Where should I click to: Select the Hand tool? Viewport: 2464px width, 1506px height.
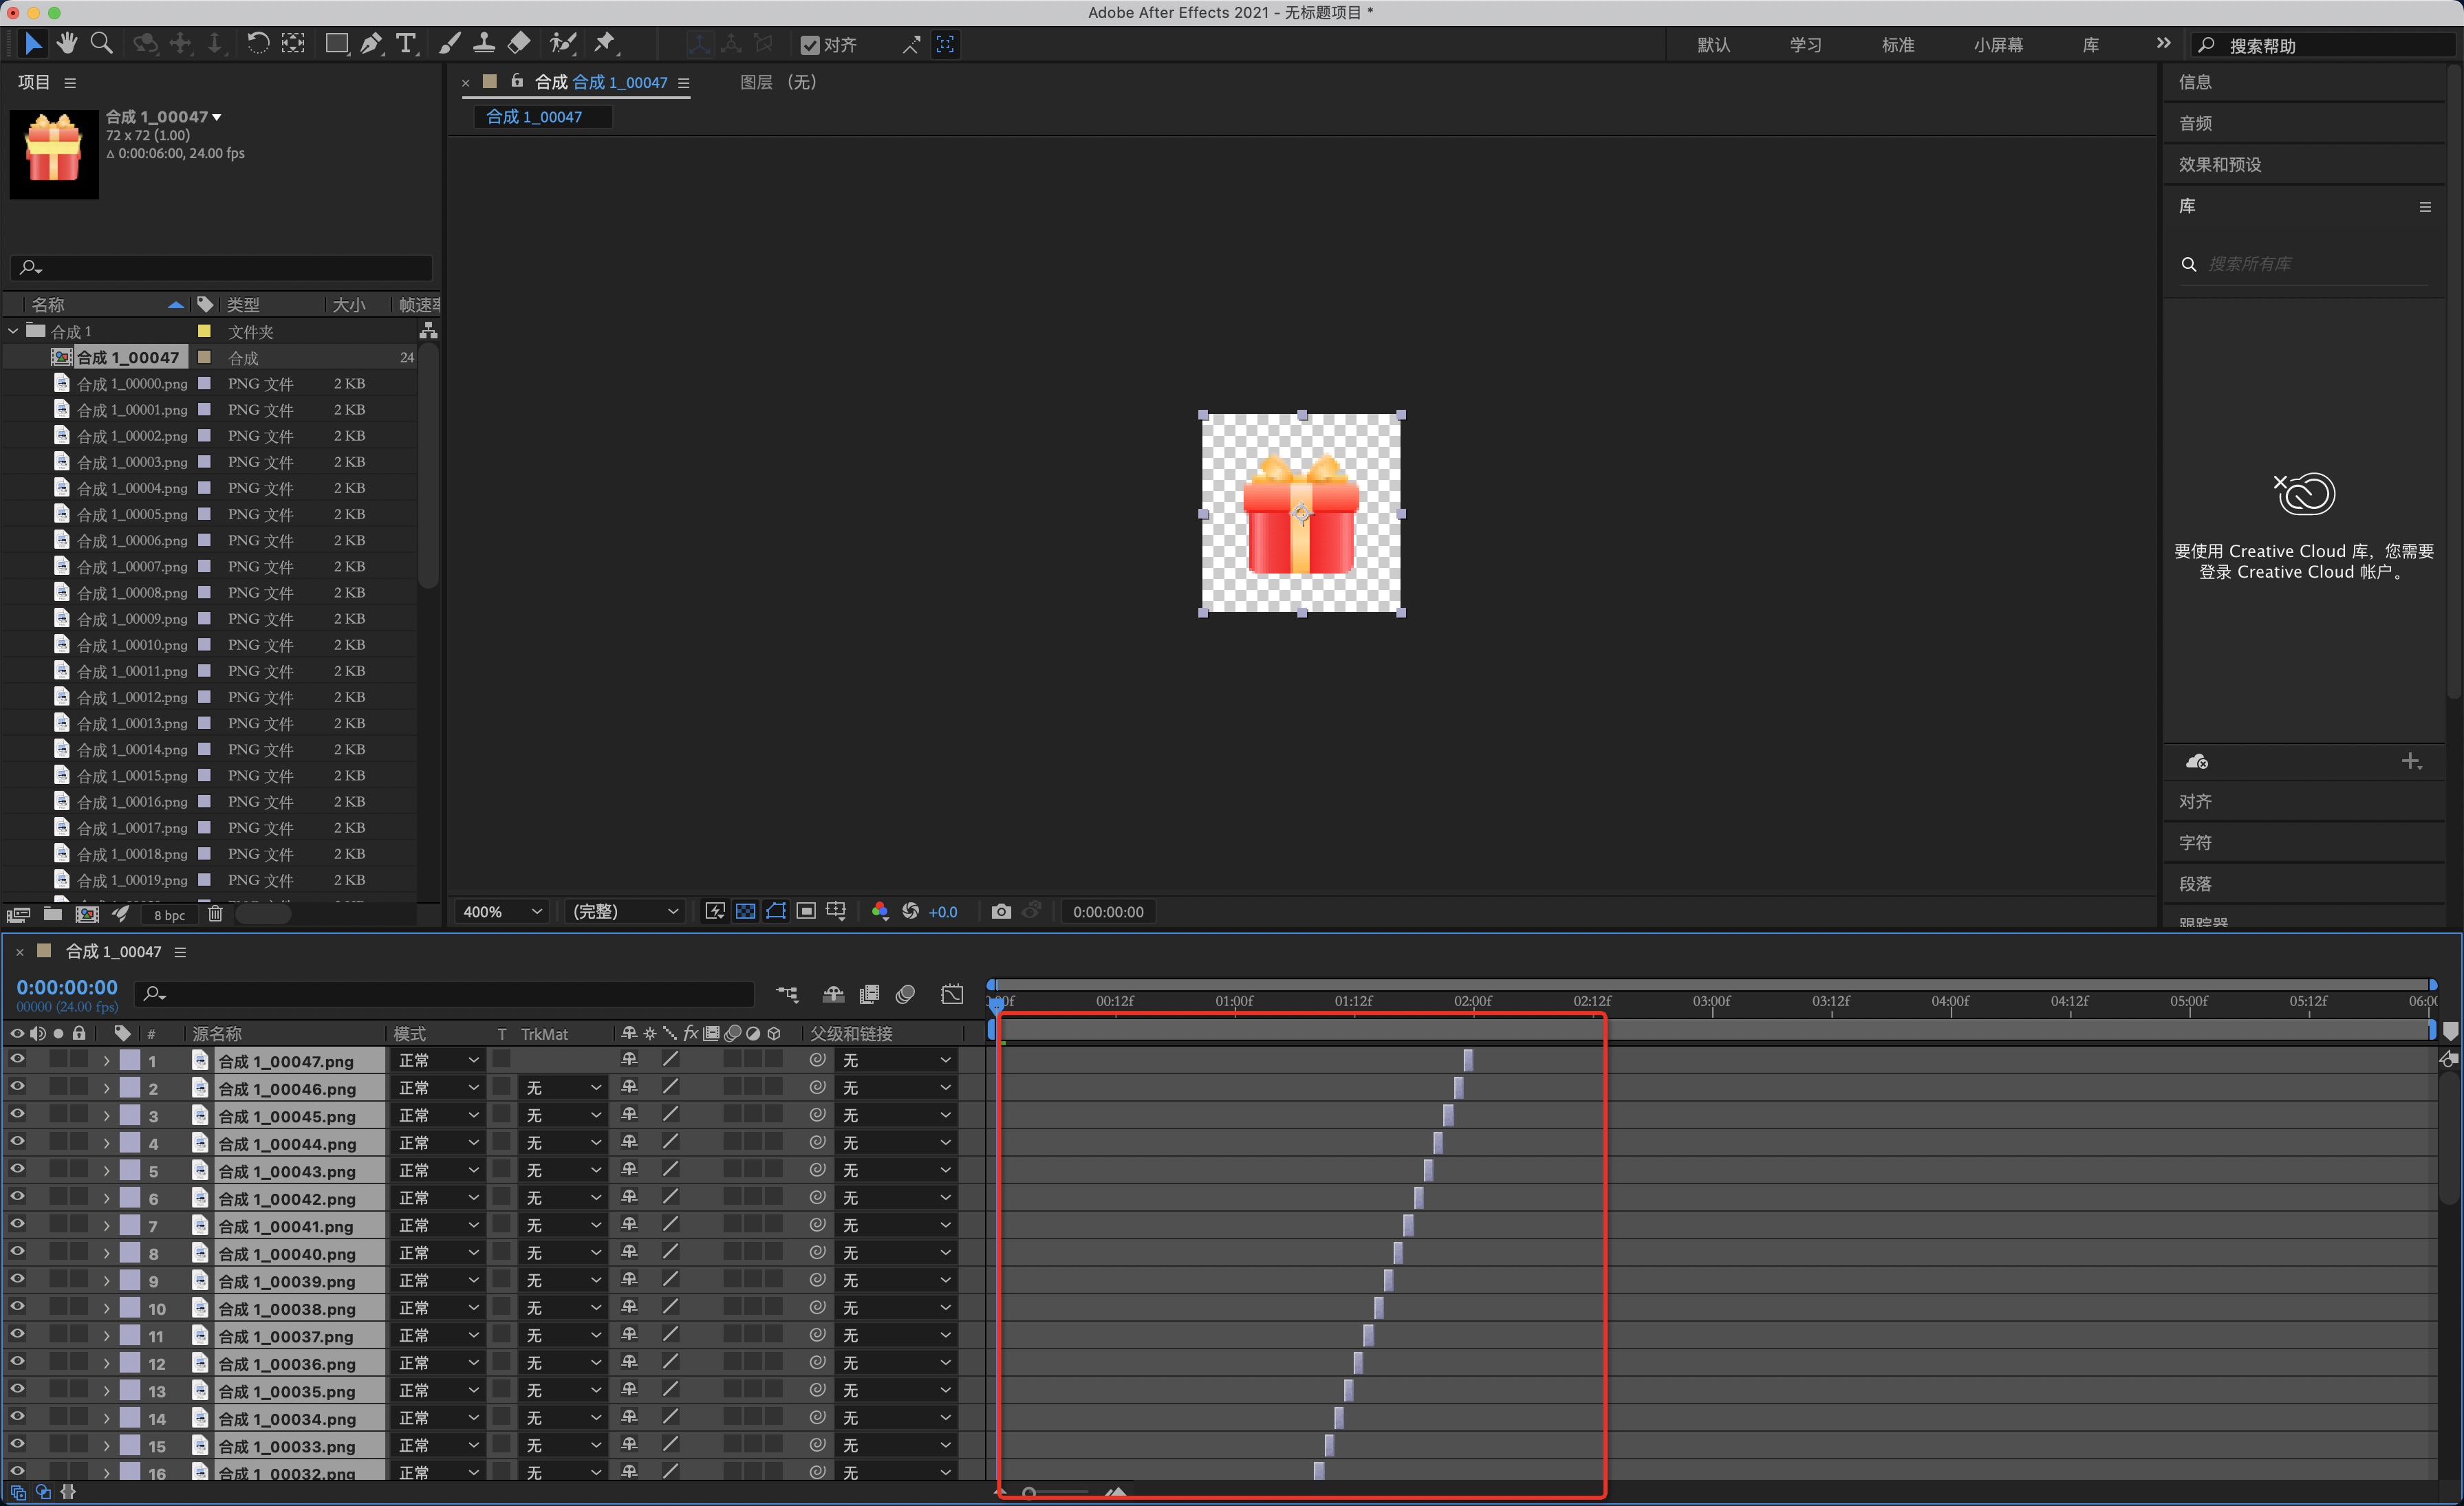click(x=67, y=43)
